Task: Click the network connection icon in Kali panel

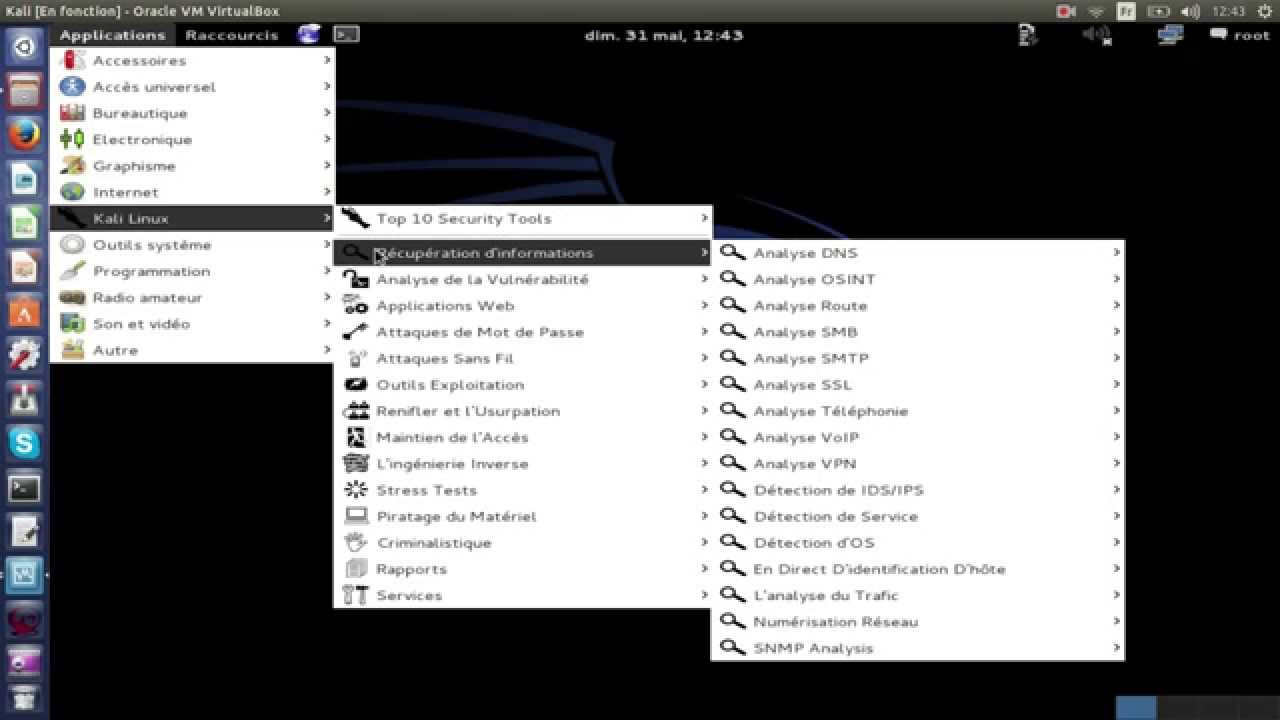Action: [1170, 35]
